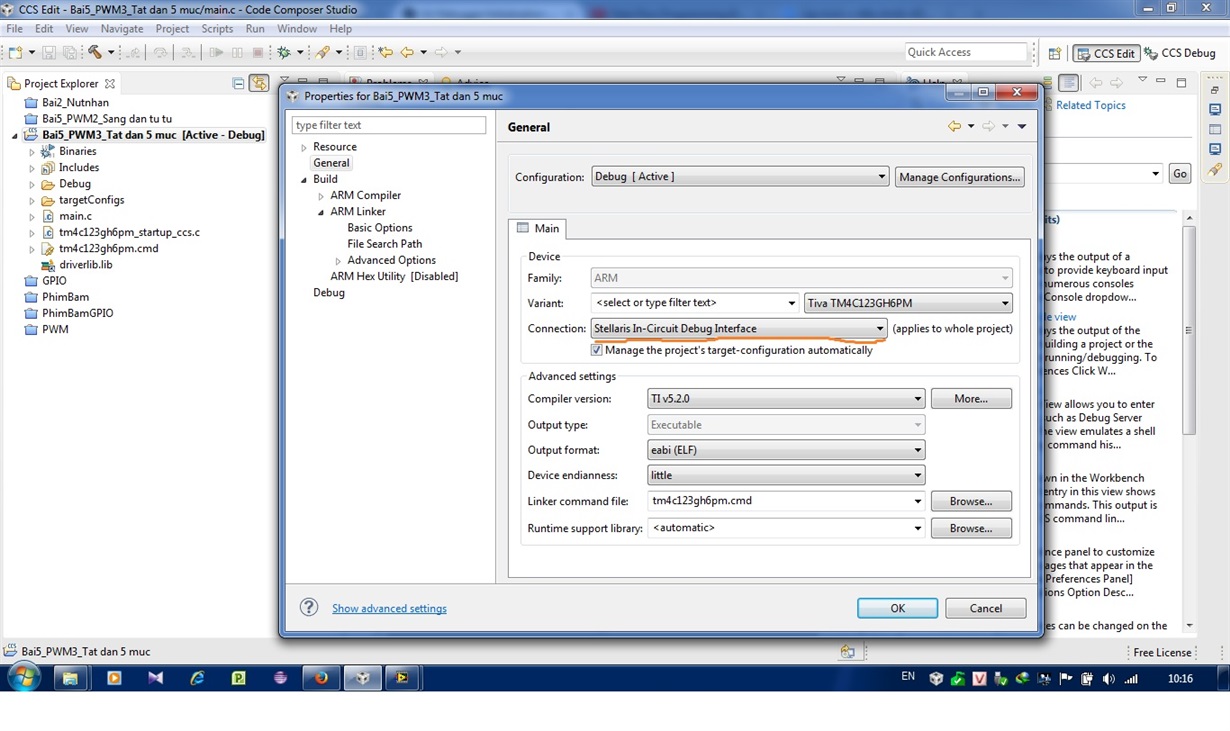The width and height of the screenshot is (1230, 731).
Task: Open Linker command file dropdown
Action: [x=917, y=501]
